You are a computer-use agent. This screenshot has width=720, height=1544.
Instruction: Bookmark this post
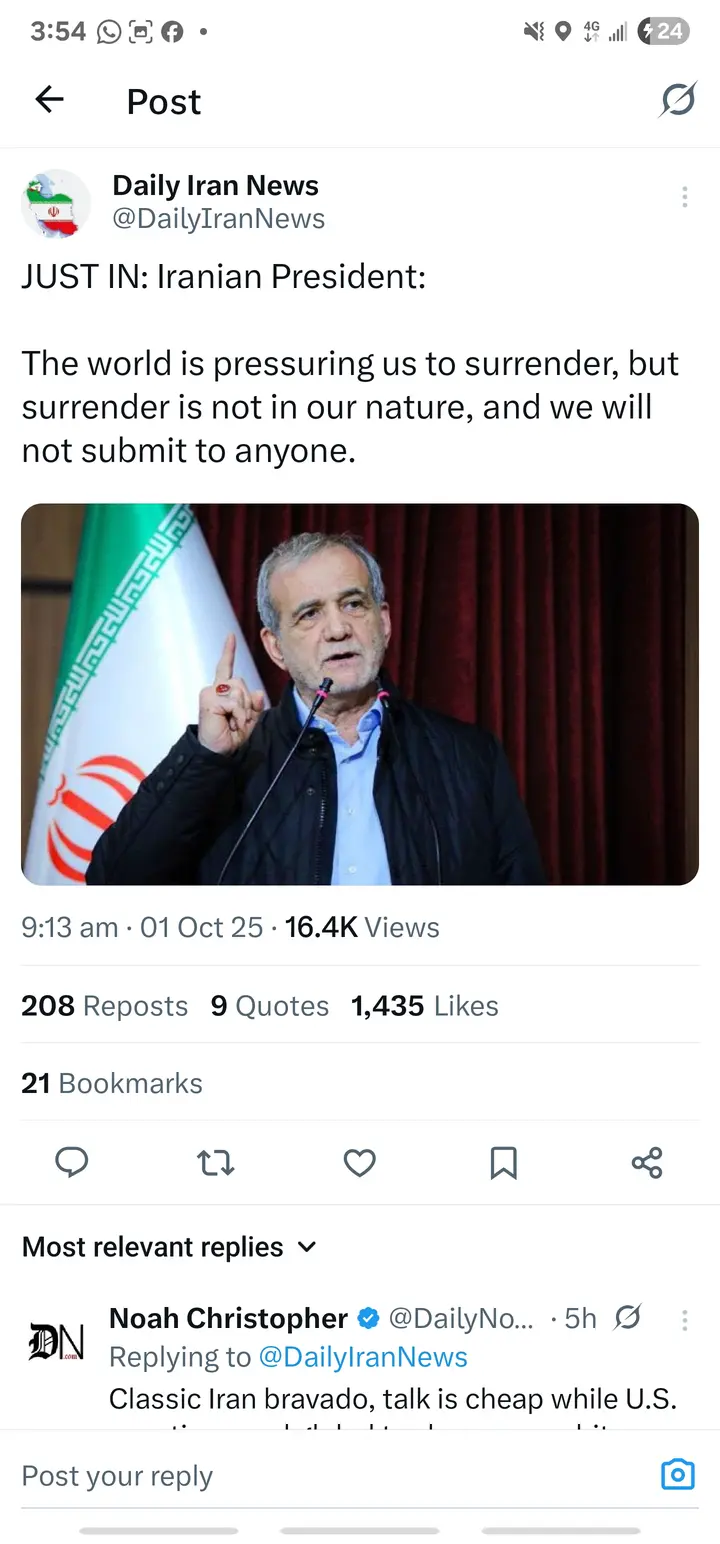(x=503, y=1162)
